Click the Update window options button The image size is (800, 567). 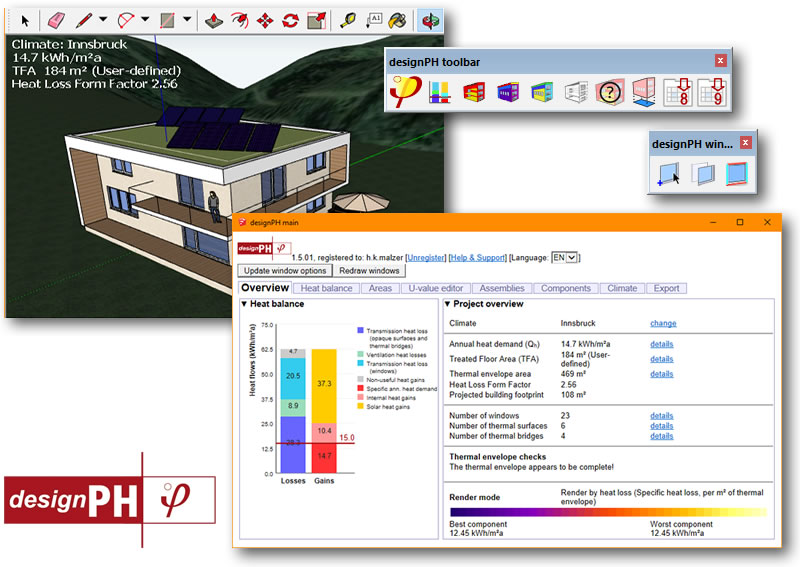pos(285,270)
